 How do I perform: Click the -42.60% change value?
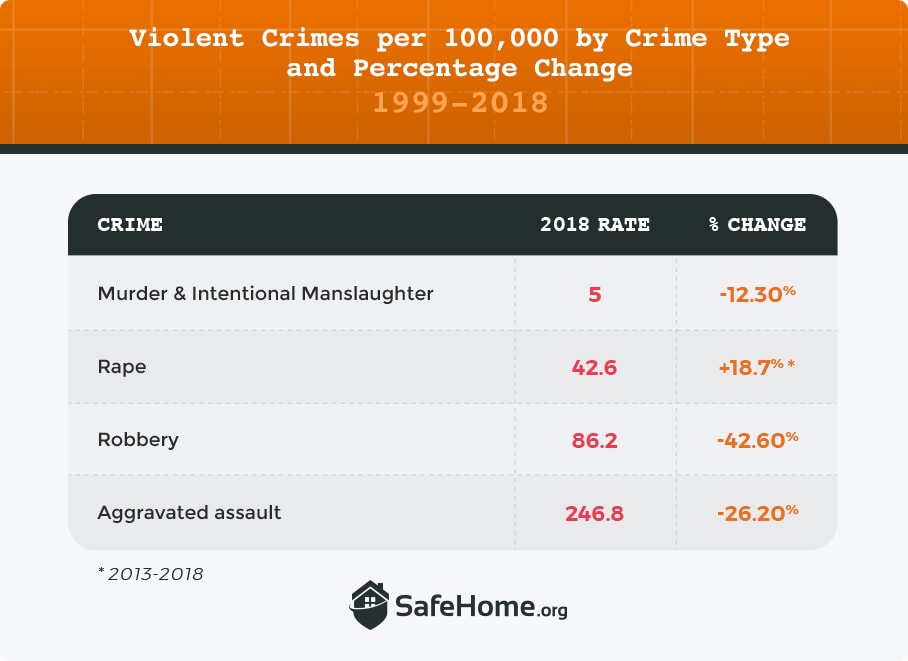757,440
